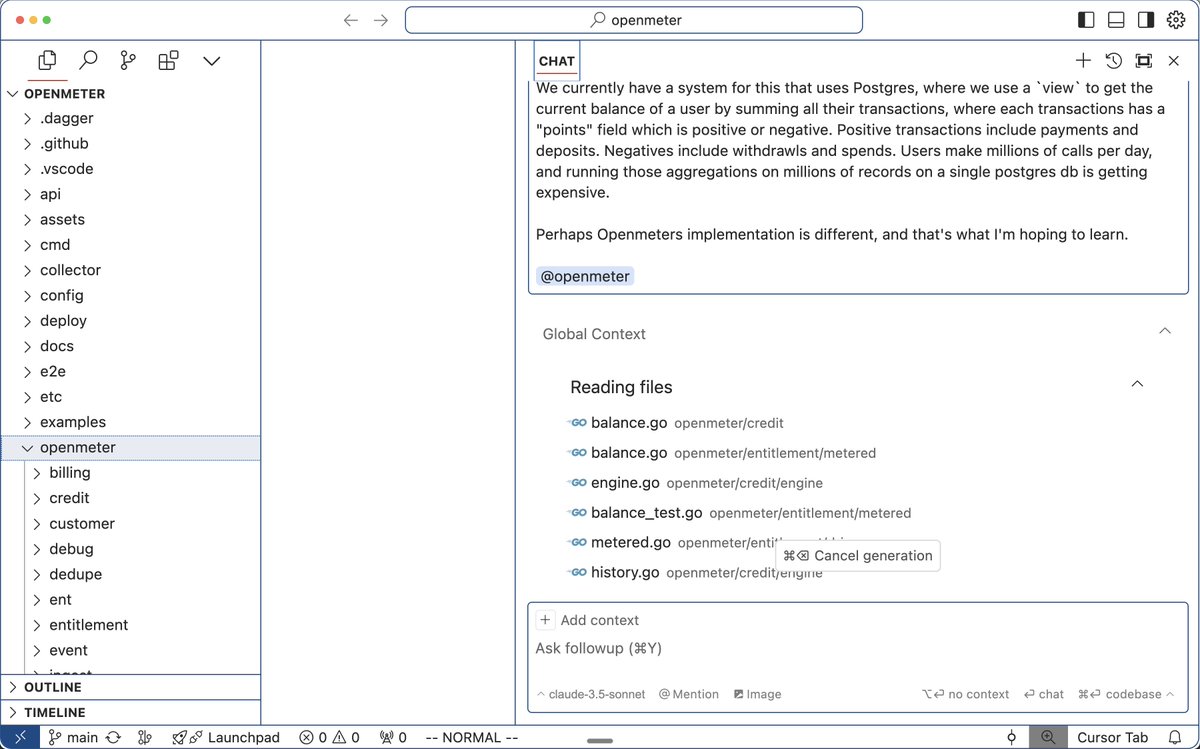
Task: Synchronize changes icon in status bar
Action: [113, 737]
